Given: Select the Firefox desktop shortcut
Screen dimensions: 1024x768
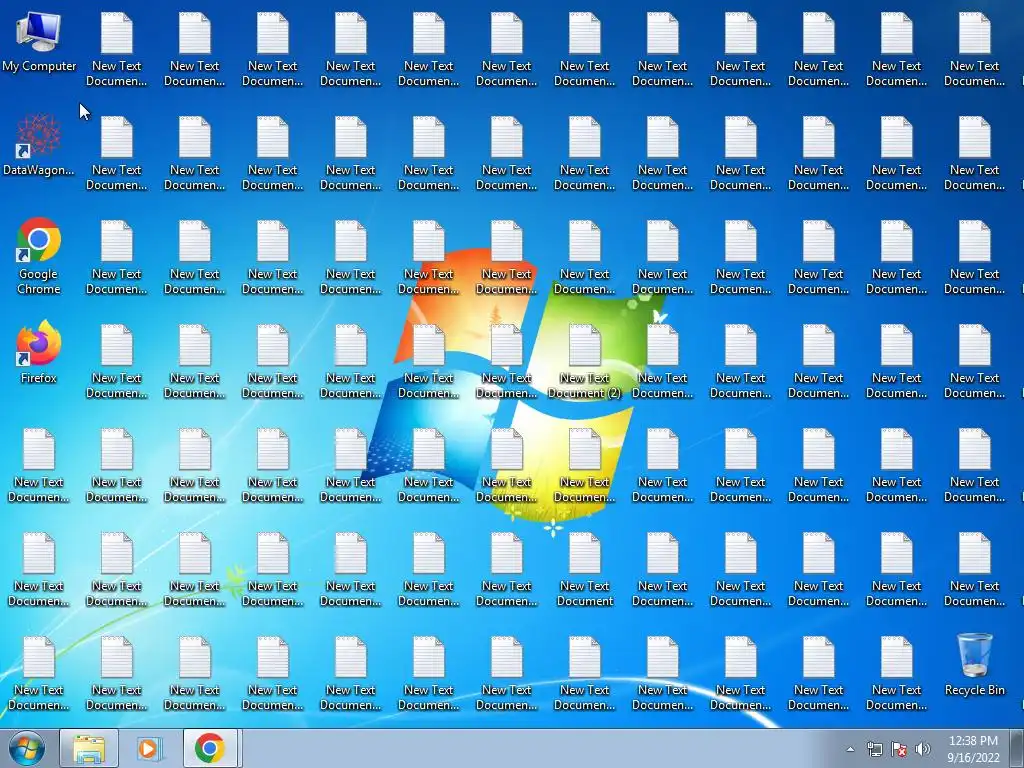Looking at the screenshot, I should click(x=39, y=353).
